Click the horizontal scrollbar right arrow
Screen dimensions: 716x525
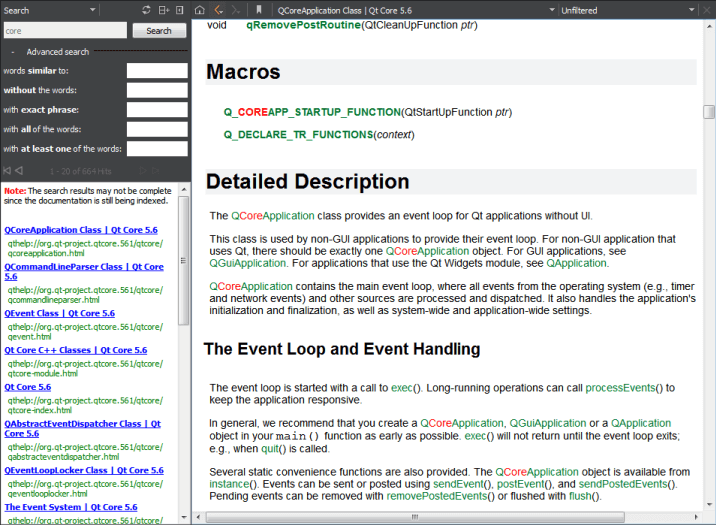(x=696, y=517)
